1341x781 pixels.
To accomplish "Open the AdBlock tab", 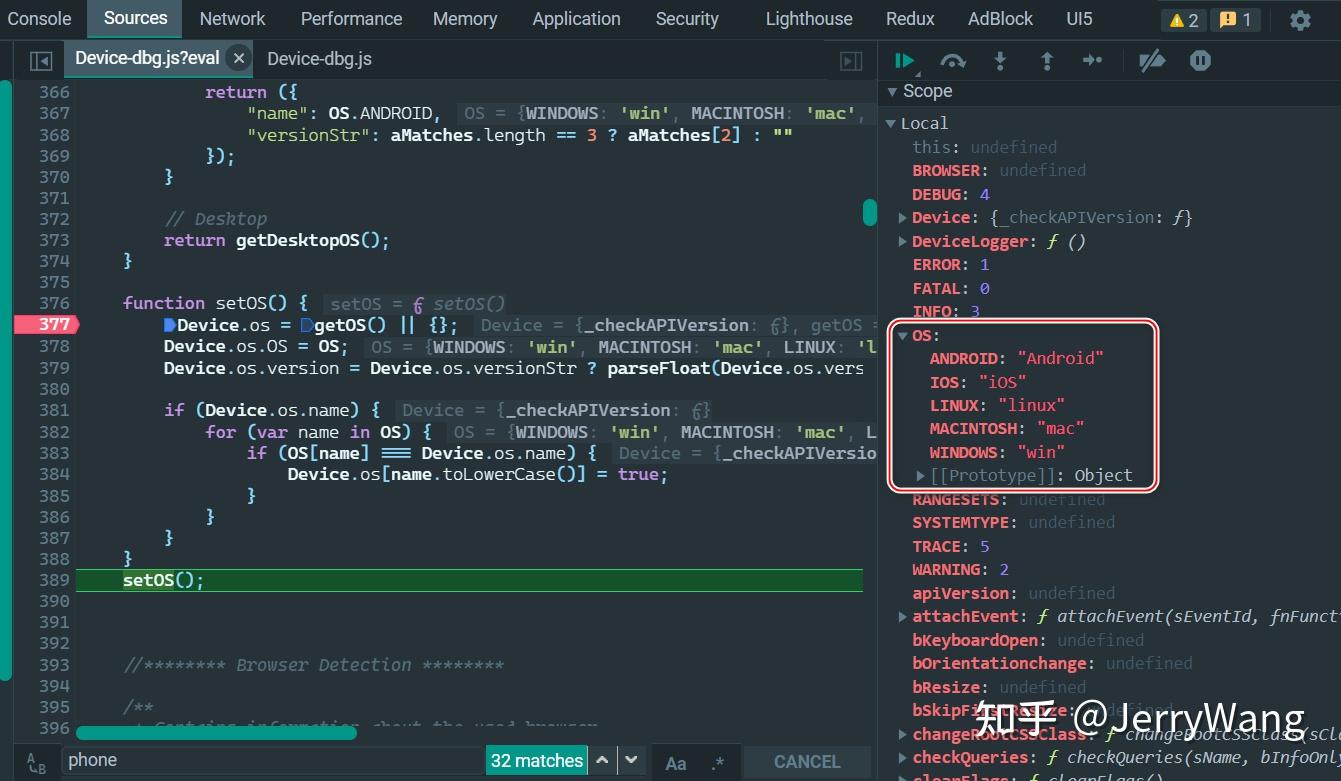I will click(1000, 19).
